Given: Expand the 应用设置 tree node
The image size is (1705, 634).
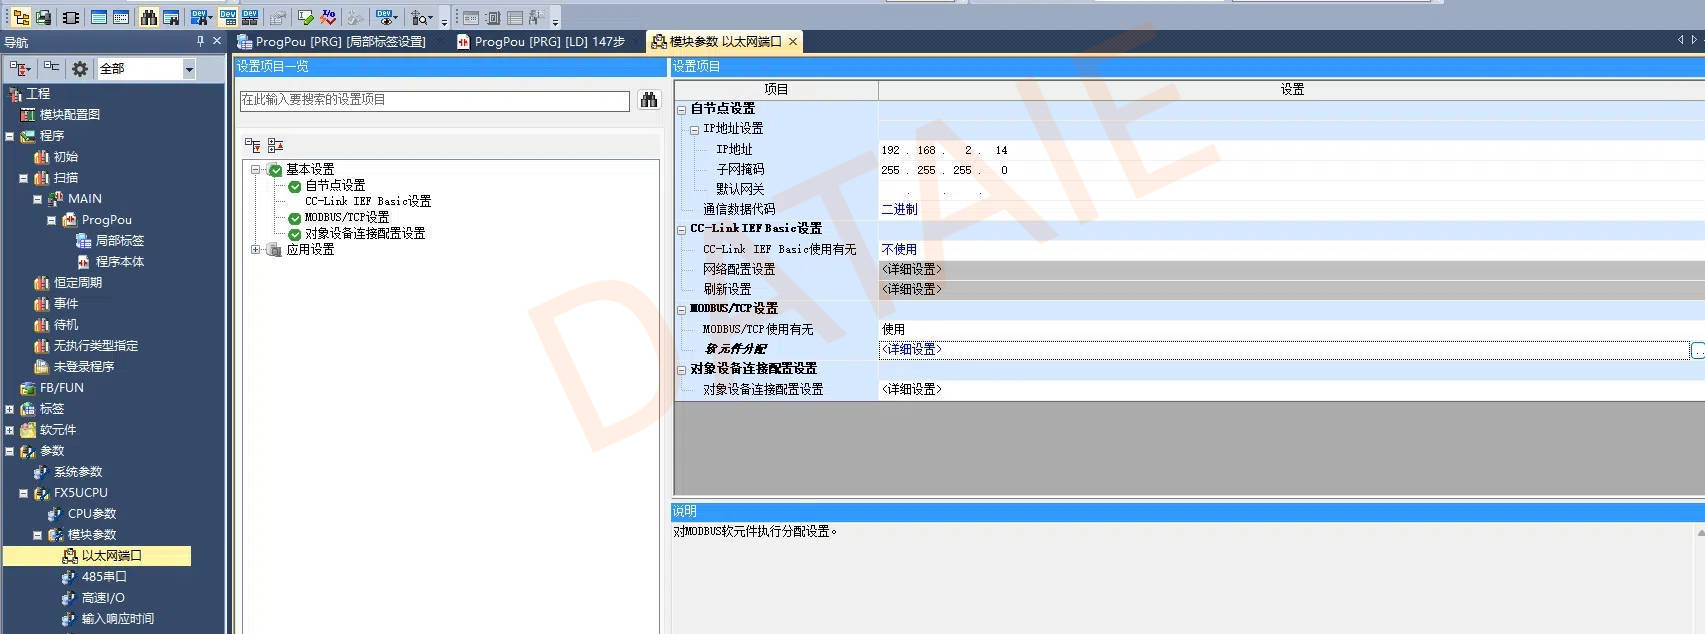Looking at the screenshot, I should coord(256,249).
